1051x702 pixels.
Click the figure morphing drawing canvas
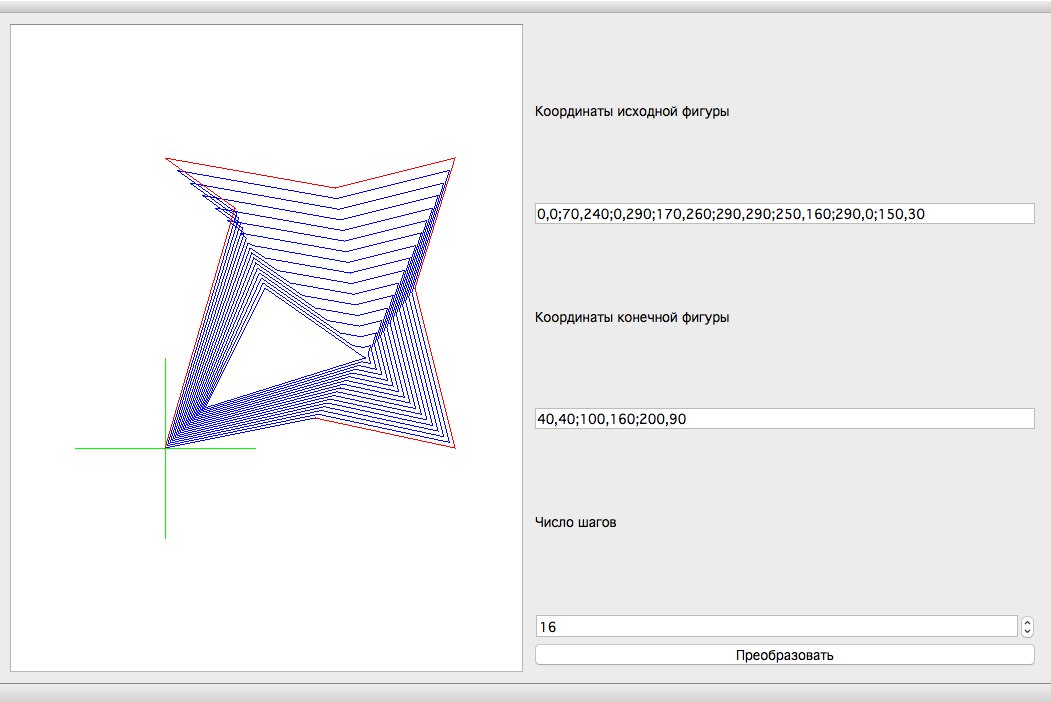pos(267,348)
